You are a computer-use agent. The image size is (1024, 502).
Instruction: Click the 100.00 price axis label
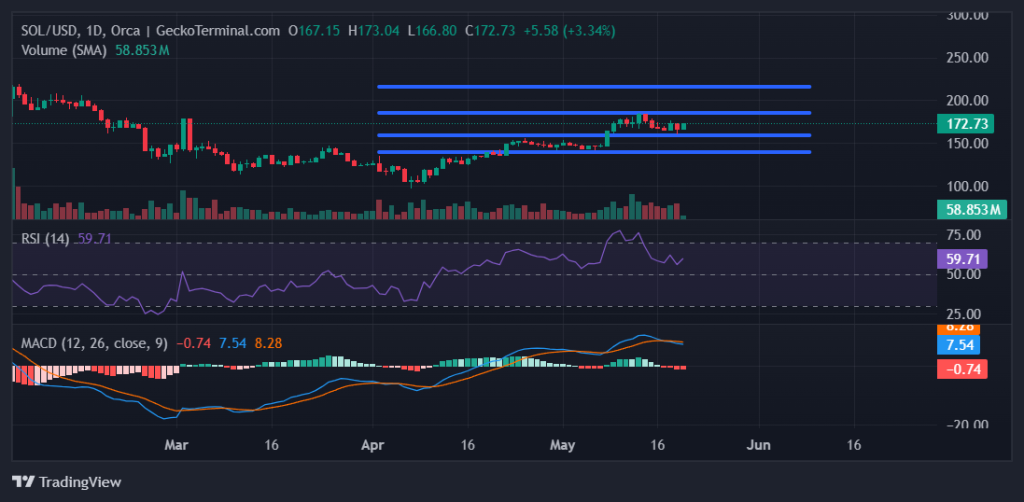tap(968, 186)
